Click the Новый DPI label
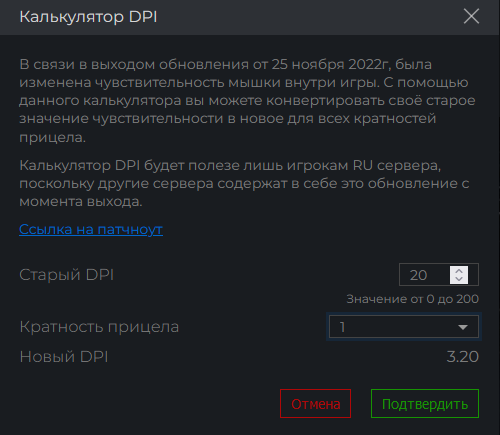The width and height of the screenshot is (500, 435). [64, 357]
